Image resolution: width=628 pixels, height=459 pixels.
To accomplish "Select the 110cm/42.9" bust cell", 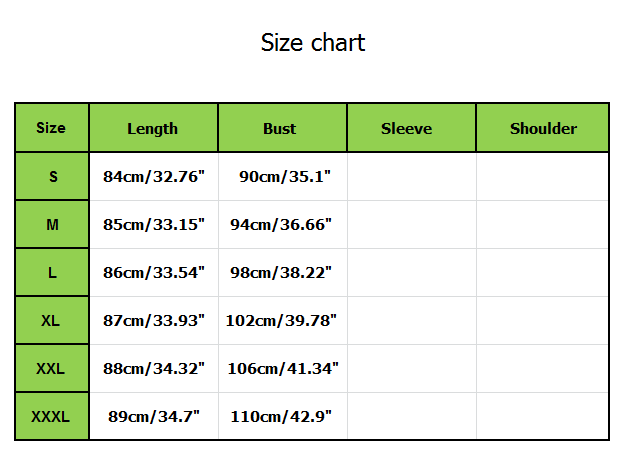I will [x=281, y=416].
